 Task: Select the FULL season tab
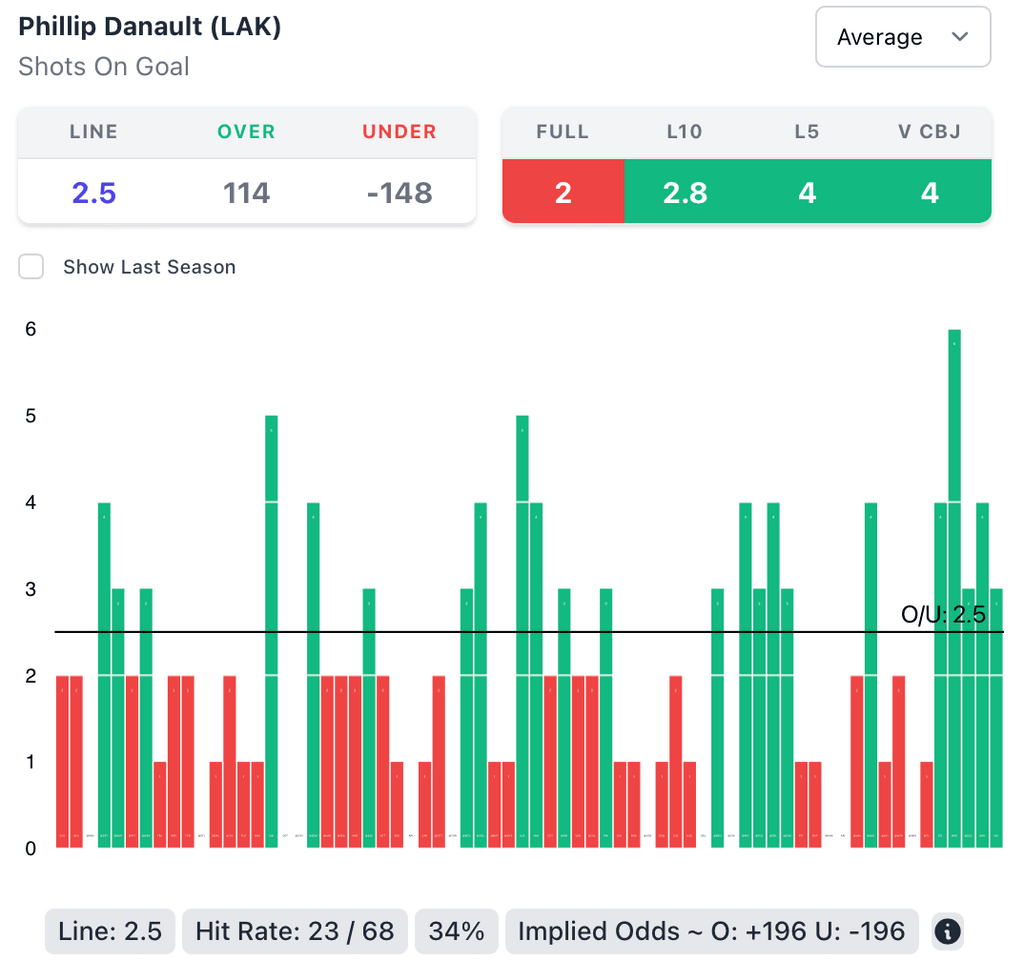[562, 132]
